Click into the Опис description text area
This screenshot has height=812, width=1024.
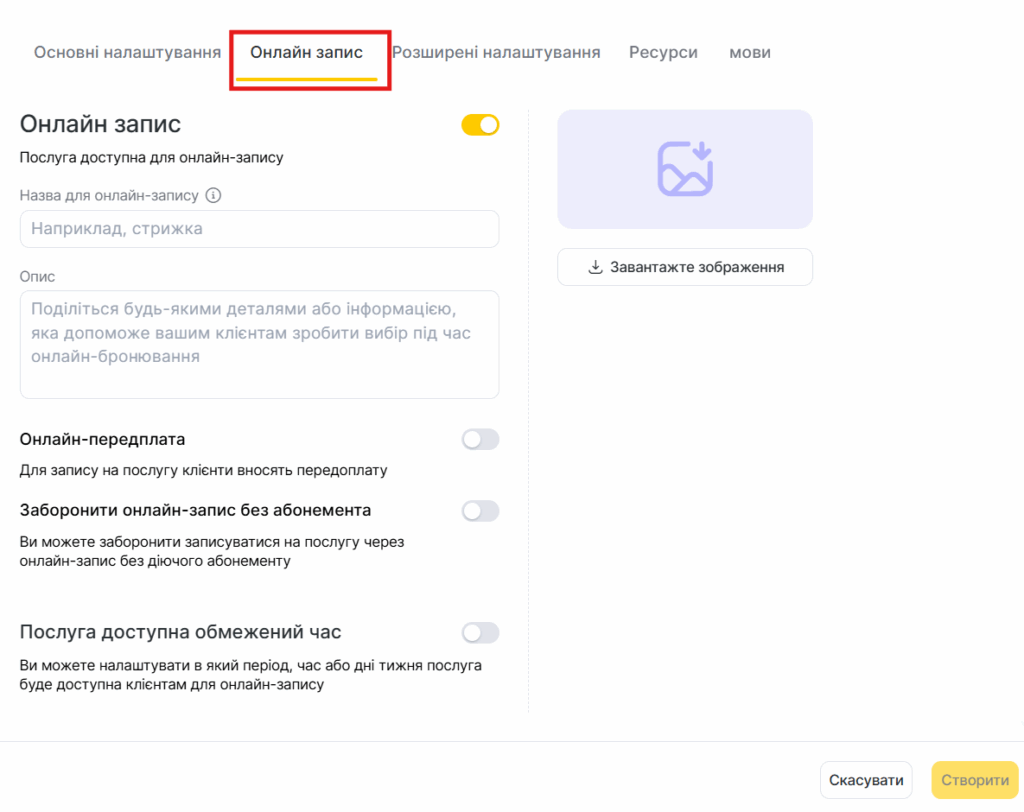259,344
